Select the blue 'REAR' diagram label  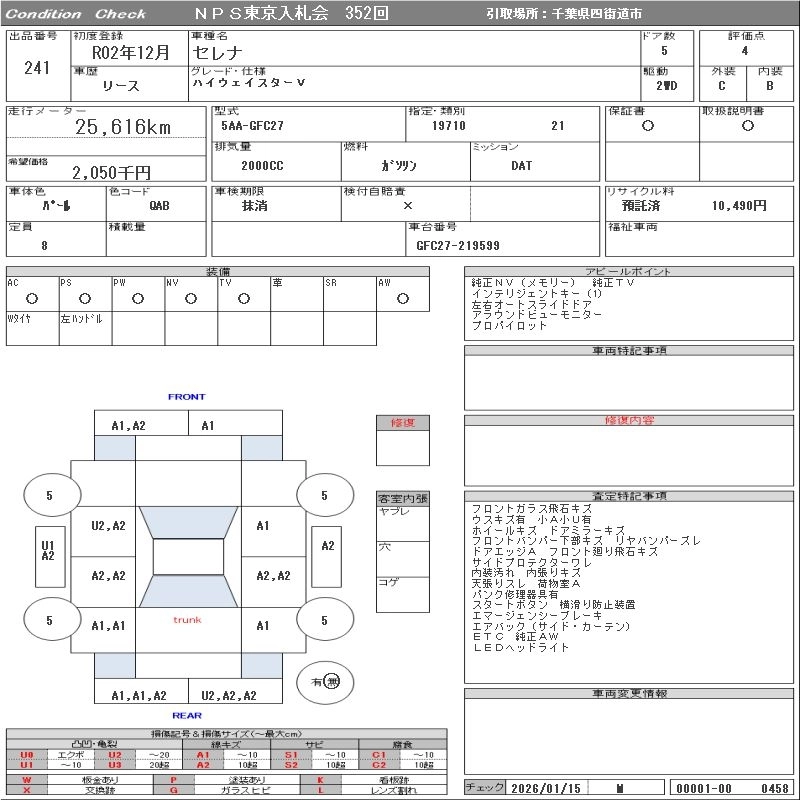click(187, 716)
